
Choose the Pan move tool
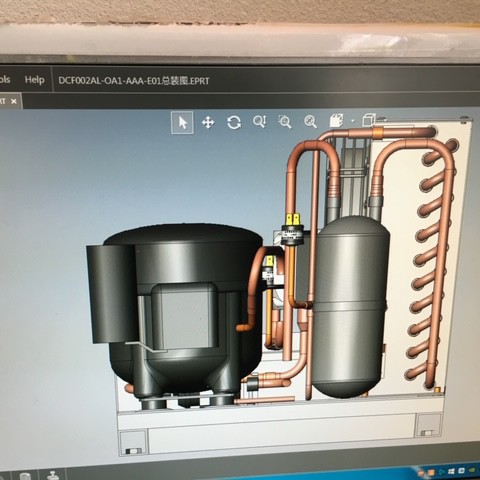coord(208,122)
